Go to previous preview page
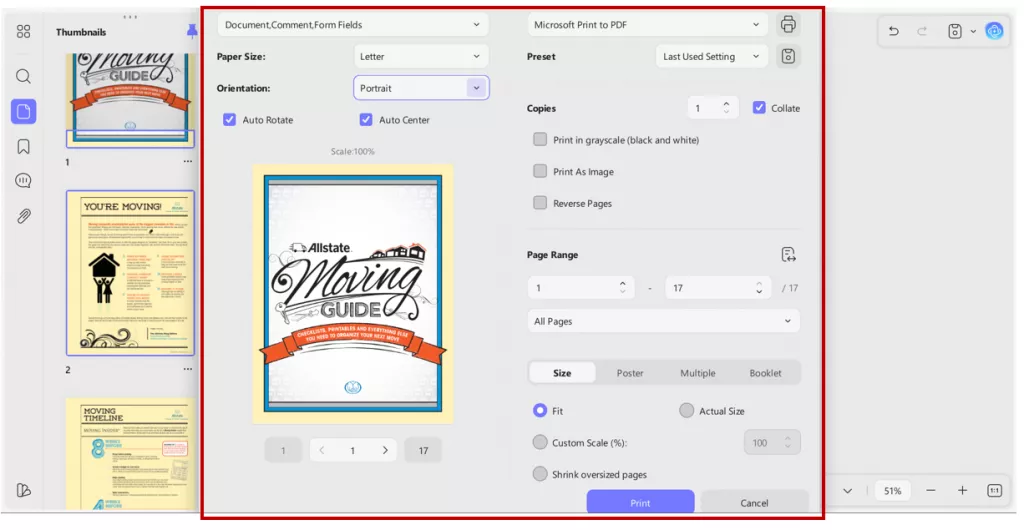1024x530 pixels. coord(321,450)
